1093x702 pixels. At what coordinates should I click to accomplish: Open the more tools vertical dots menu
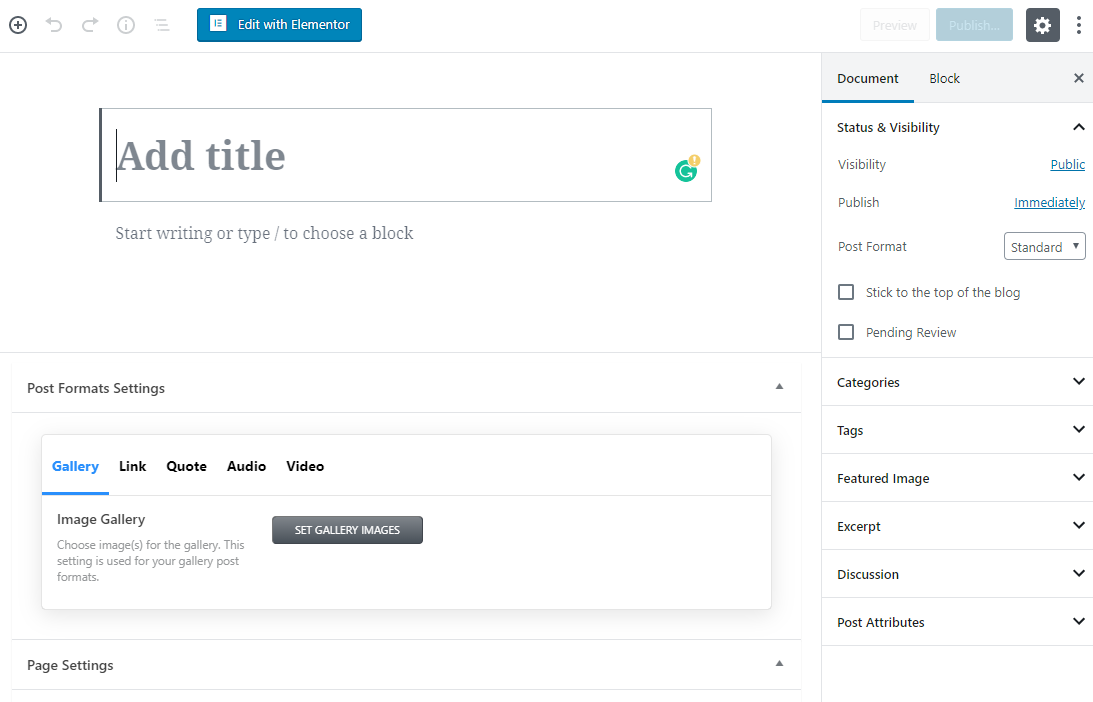coord(1078,25)
